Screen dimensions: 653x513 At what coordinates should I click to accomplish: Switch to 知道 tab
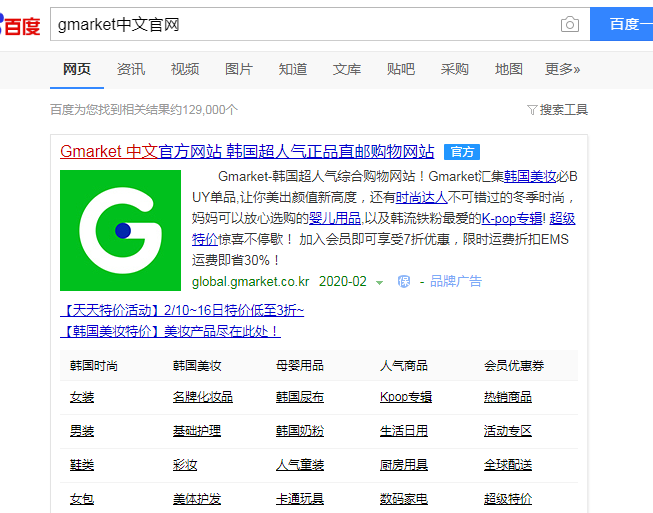[293, 69]
